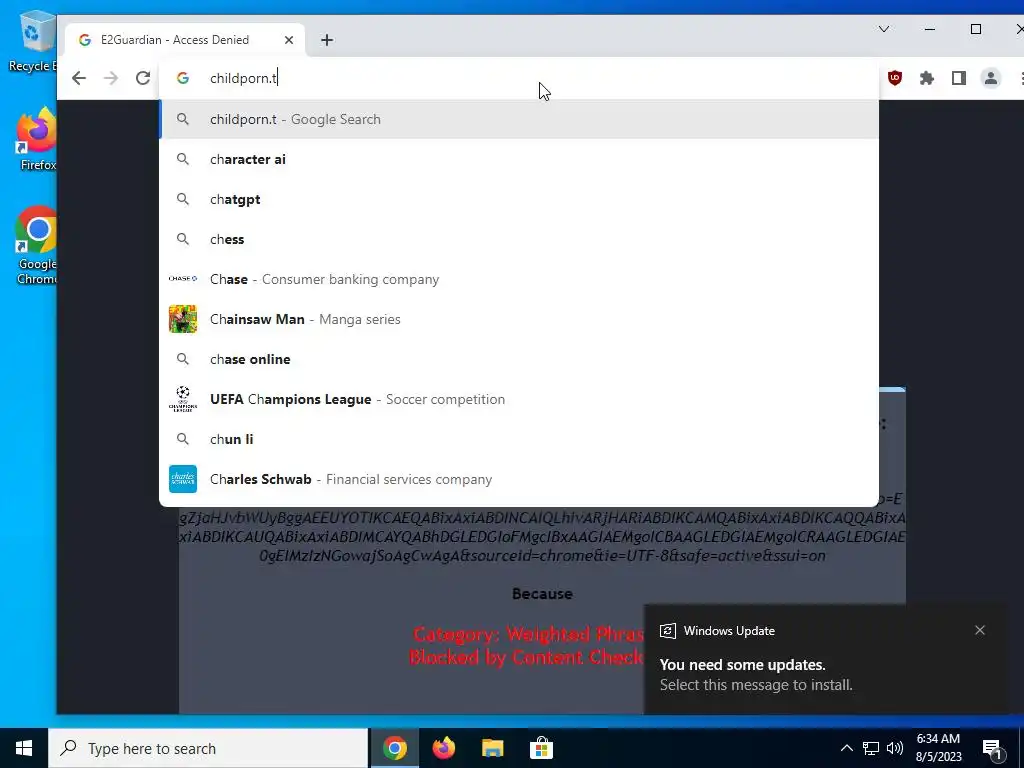
Task: Pick the "chatgpt" search suggestion
Action: (519, 199)
